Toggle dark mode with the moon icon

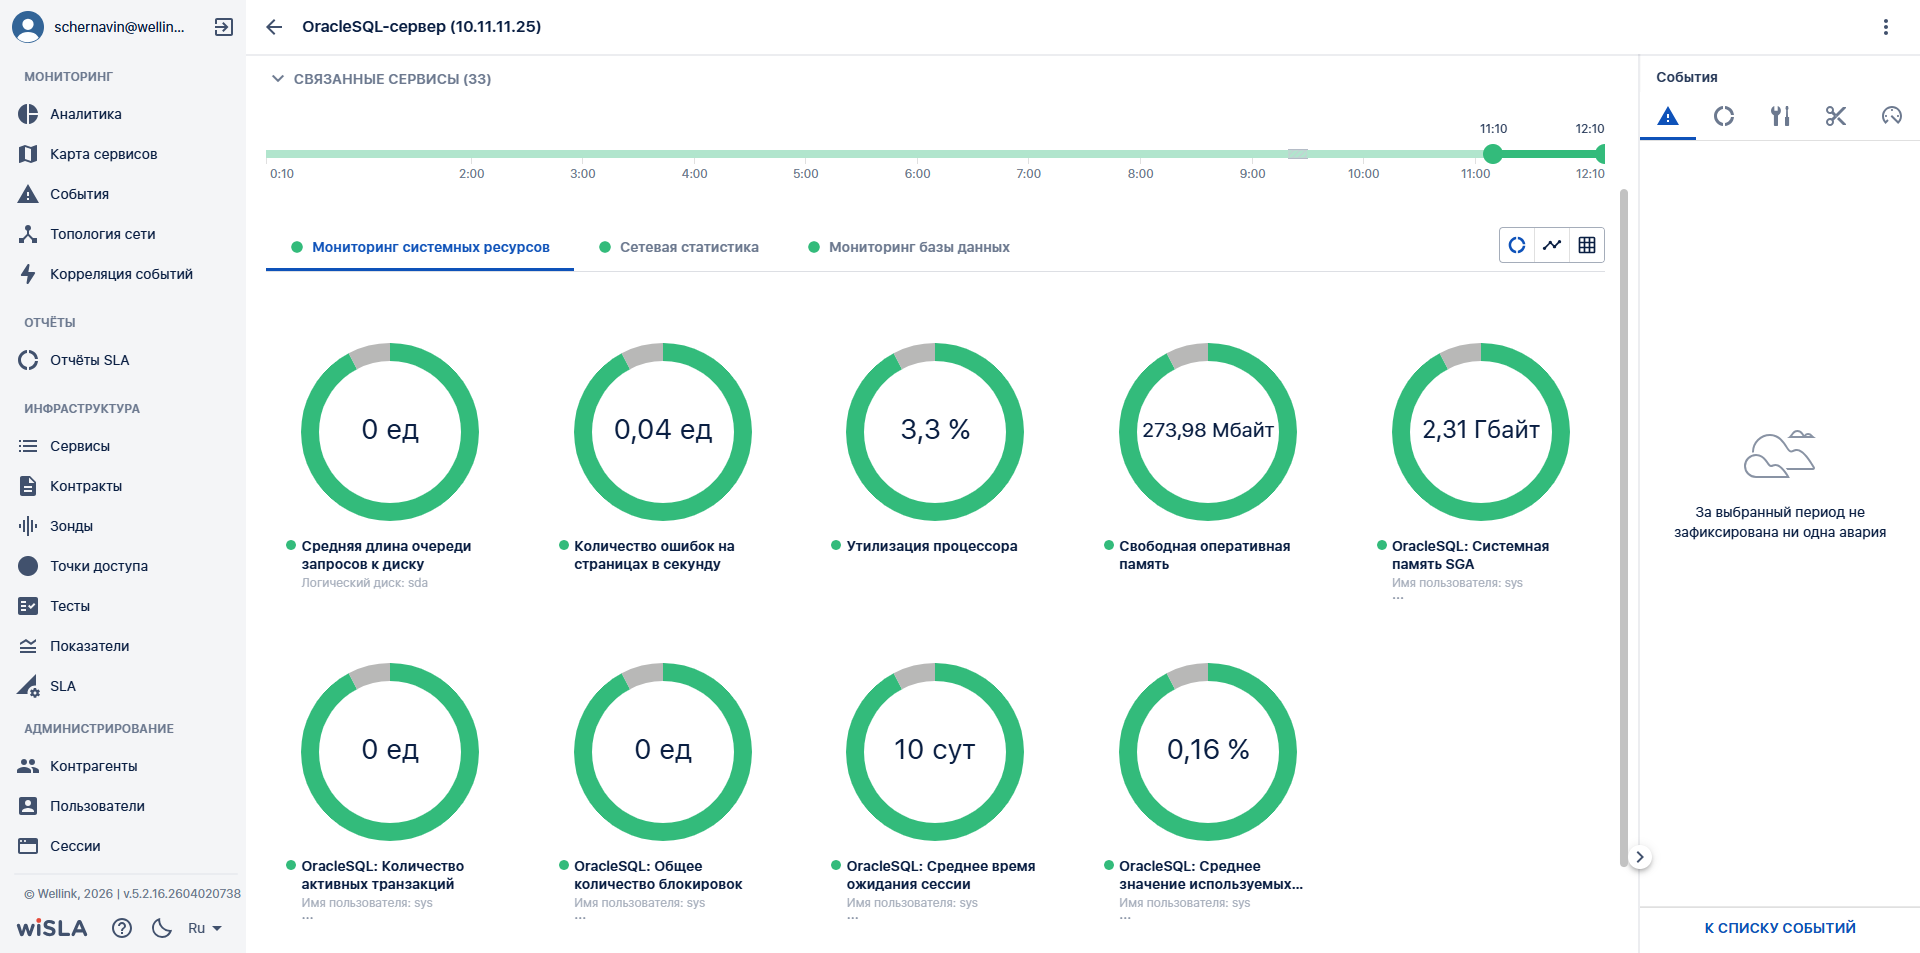162,928
